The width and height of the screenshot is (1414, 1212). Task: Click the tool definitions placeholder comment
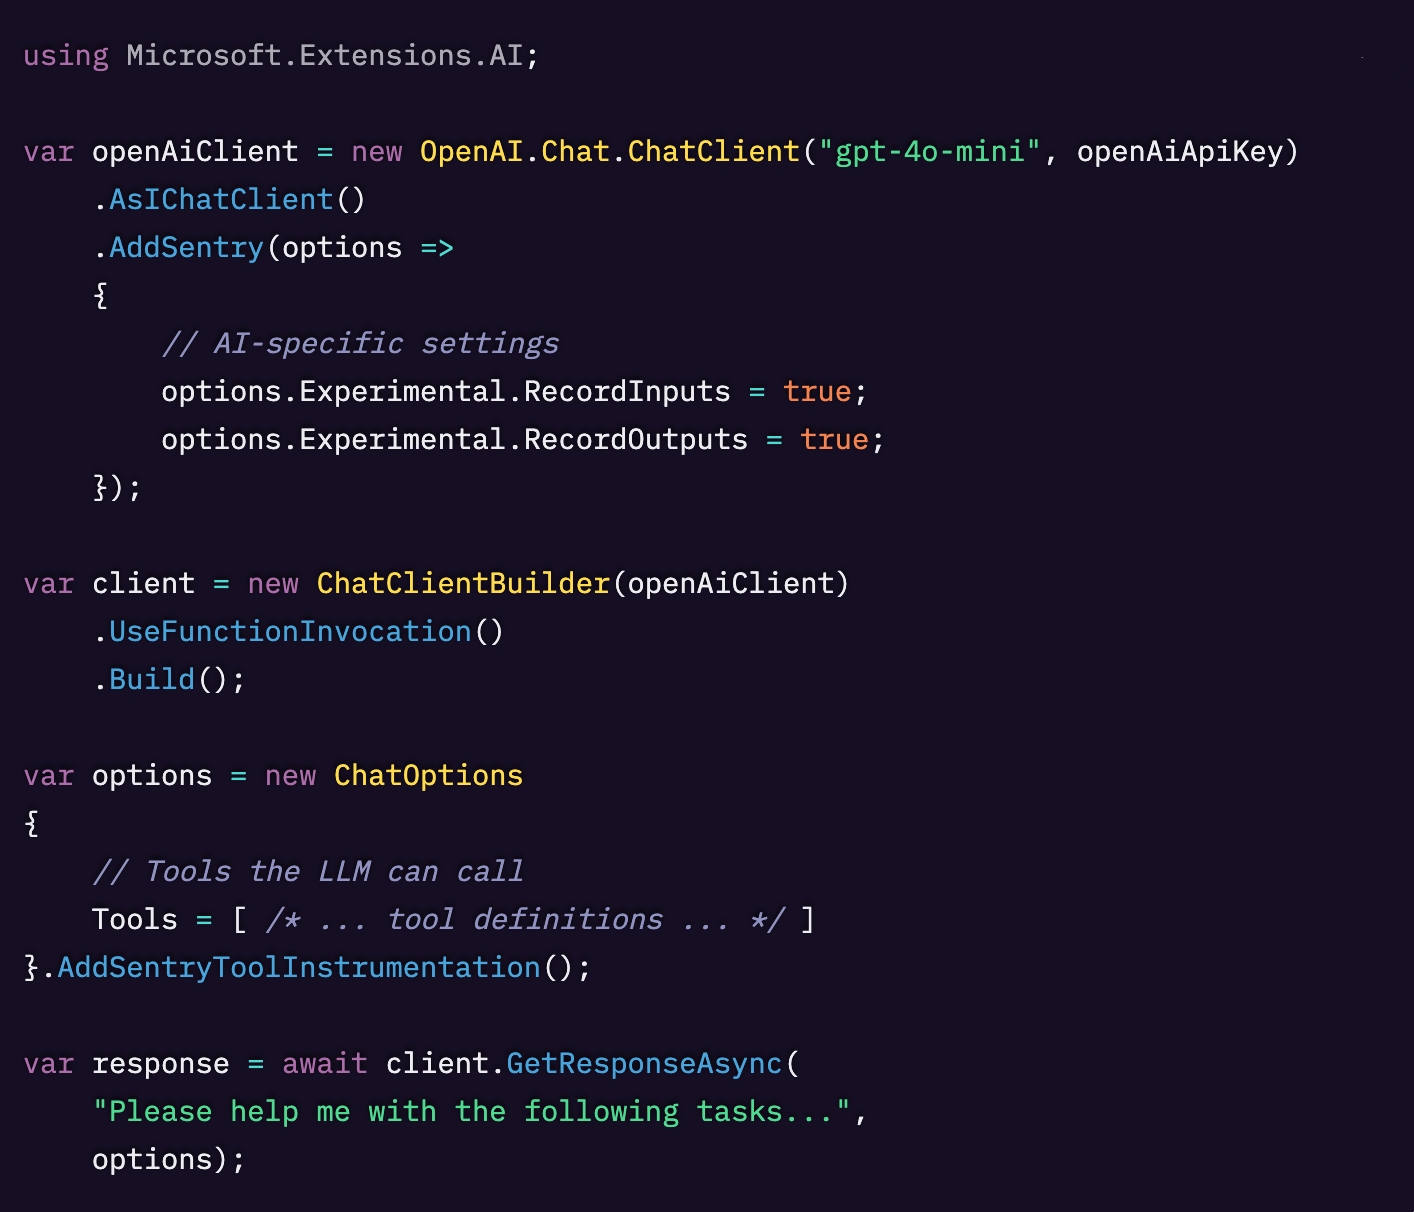click(x=525, y=920)
